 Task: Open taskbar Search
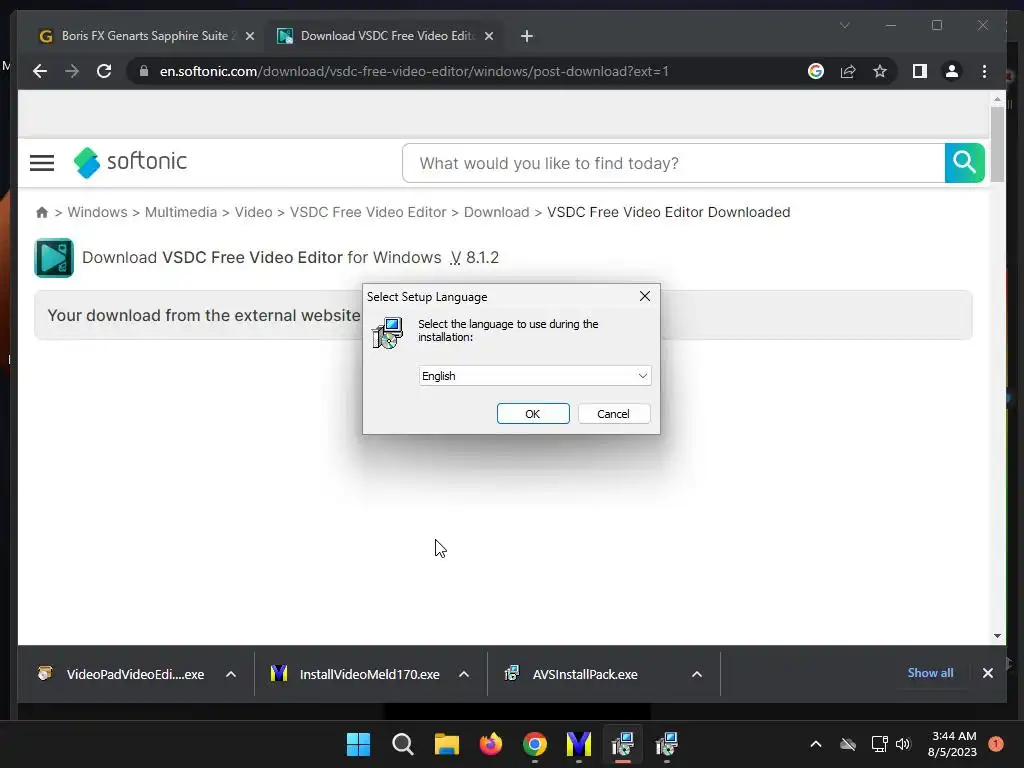tap(402, 744)
